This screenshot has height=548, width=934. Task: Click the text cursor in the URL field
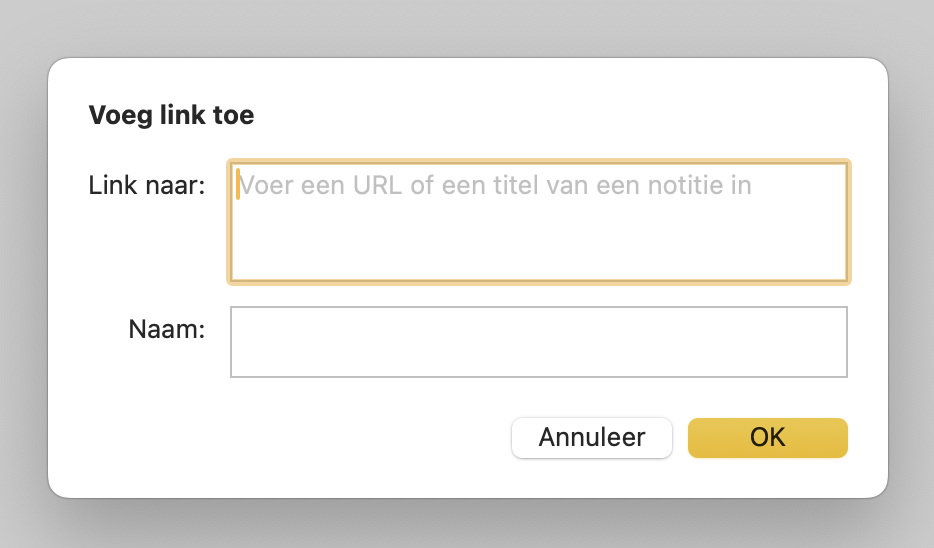click(x=237, y=185)
